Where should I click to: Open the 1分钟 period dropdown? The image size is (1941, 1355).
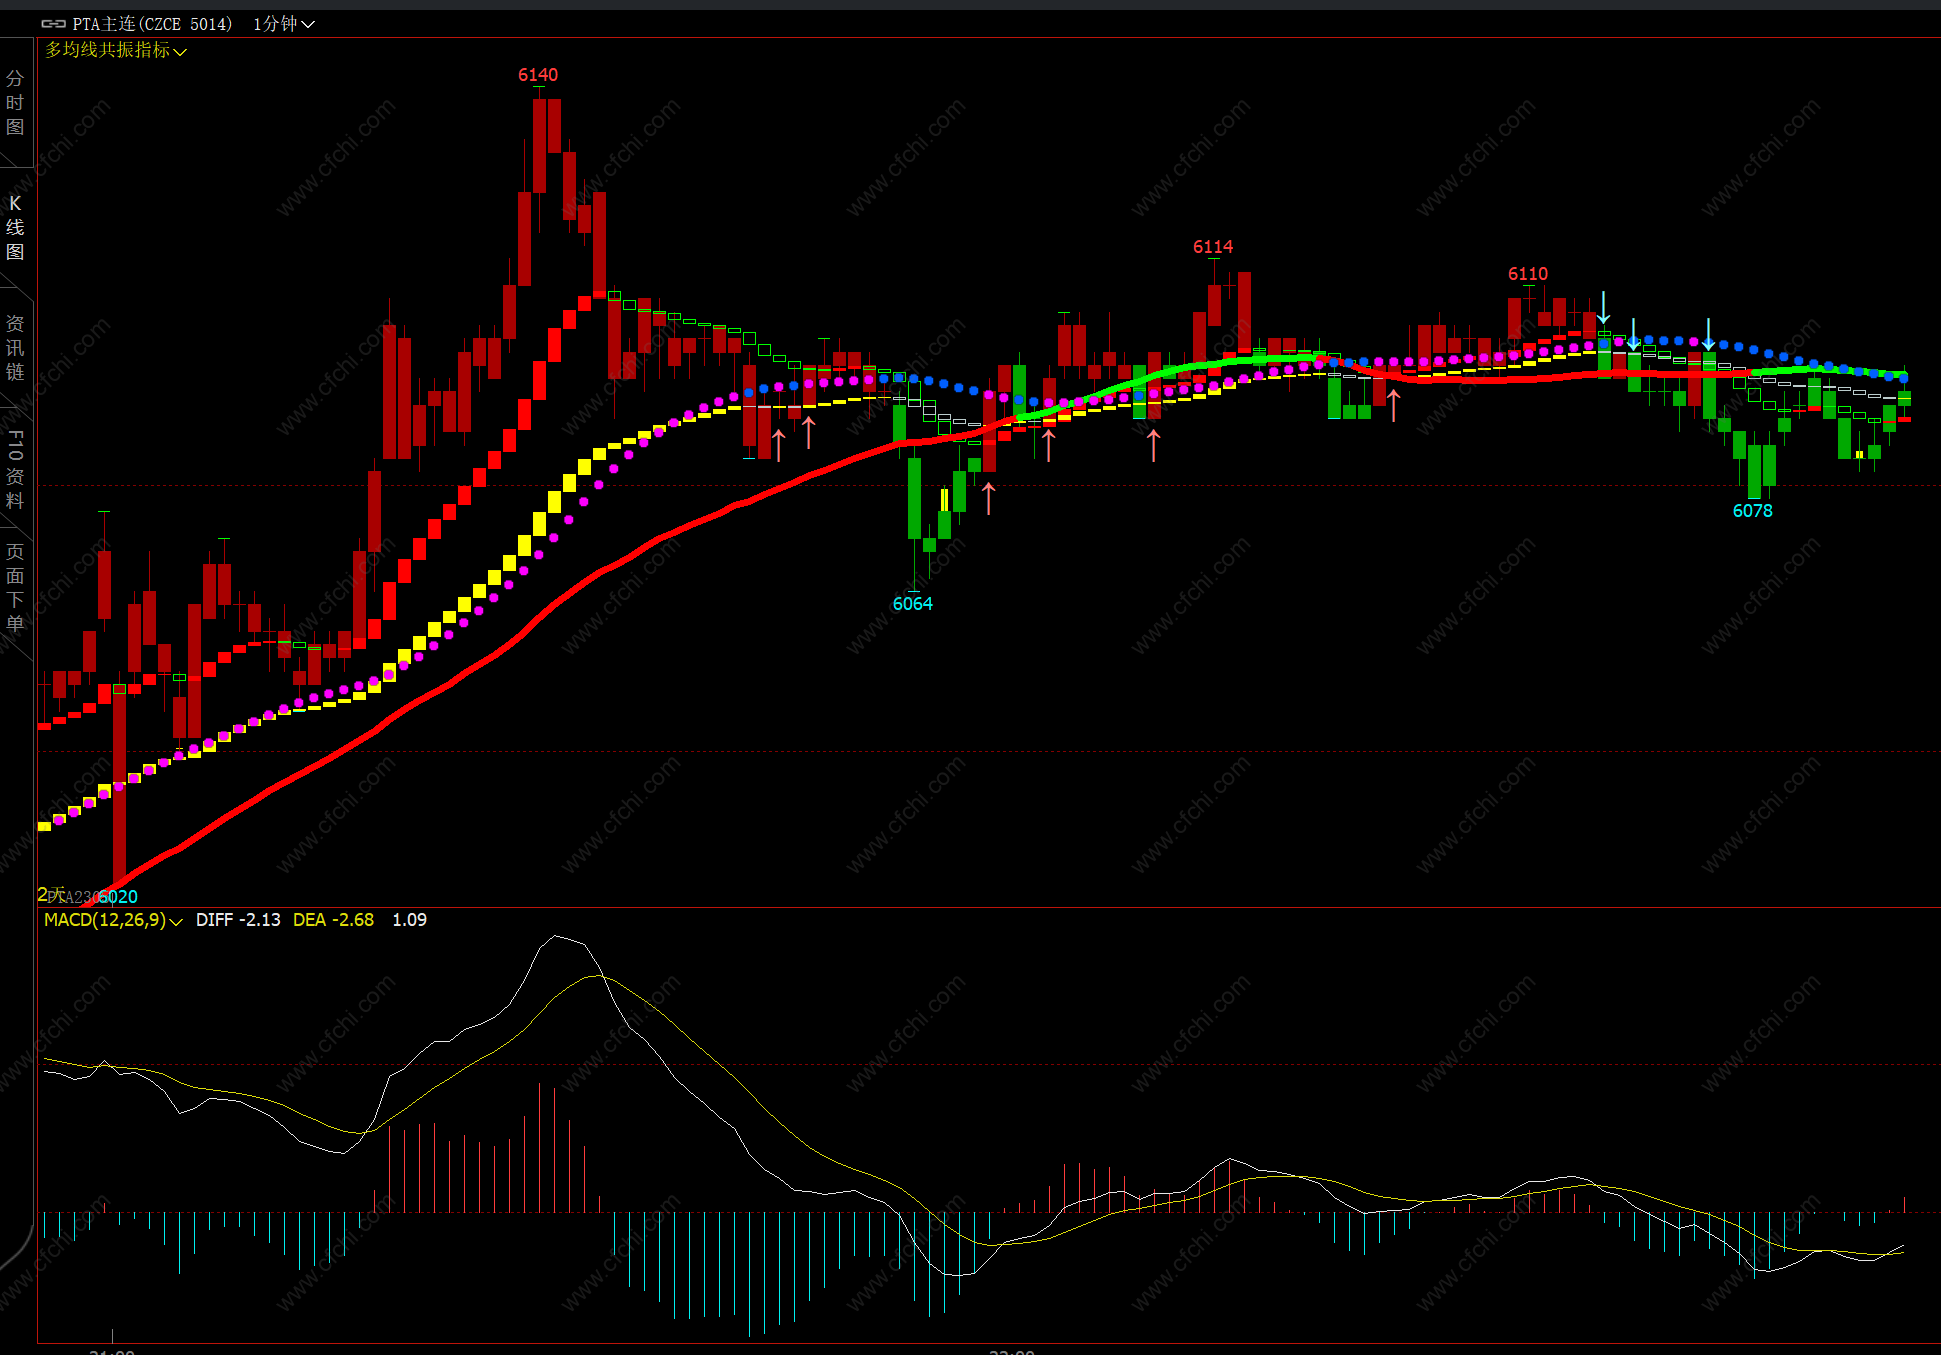[283, 23]
